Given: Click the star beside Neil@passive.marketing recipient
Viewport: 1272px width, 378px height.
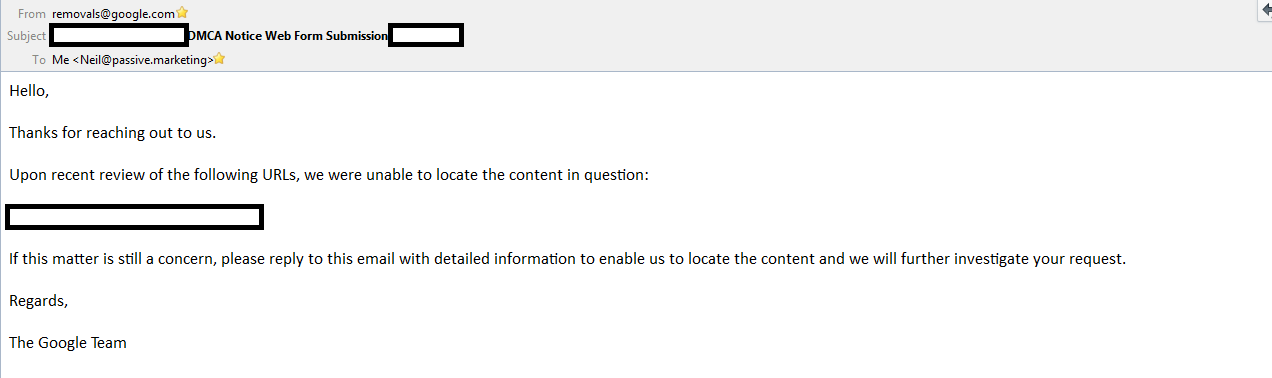Looking at the screenshot, I should (x=219, y=59).
